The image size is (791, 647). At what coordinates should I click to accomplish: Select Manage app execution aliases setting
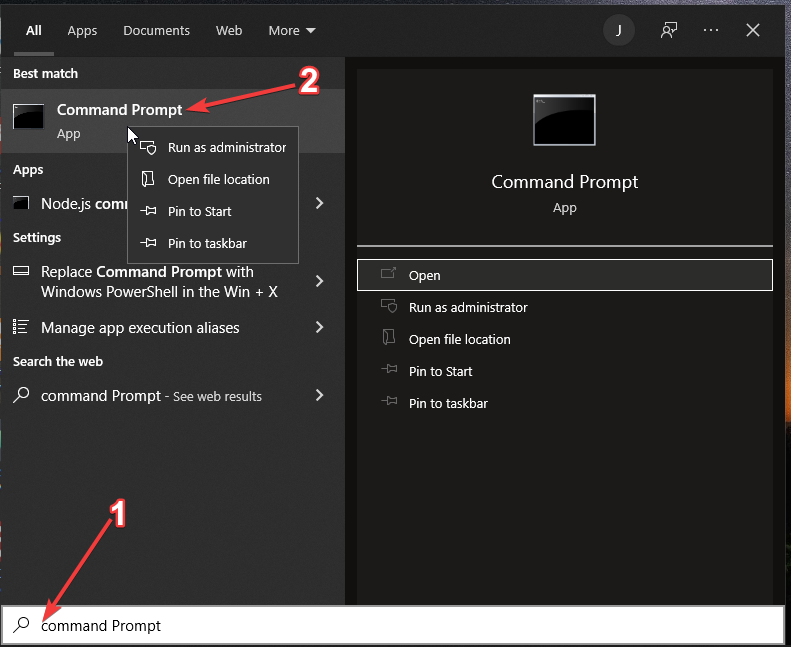[173, 327]
